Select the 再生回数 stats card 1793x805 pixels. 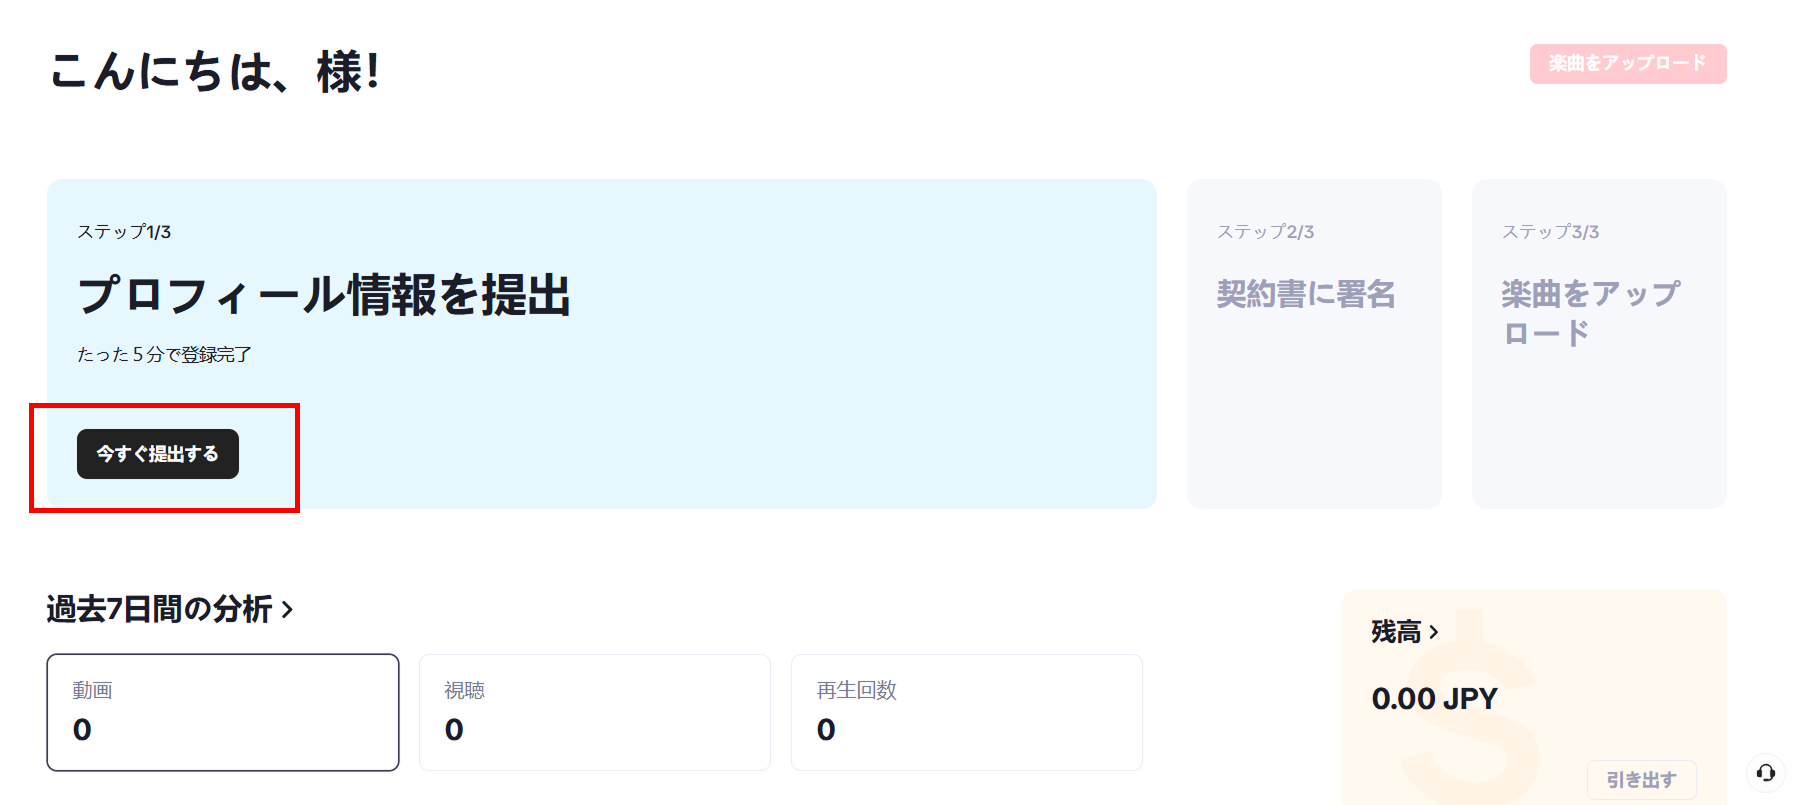tap(967, 712)
